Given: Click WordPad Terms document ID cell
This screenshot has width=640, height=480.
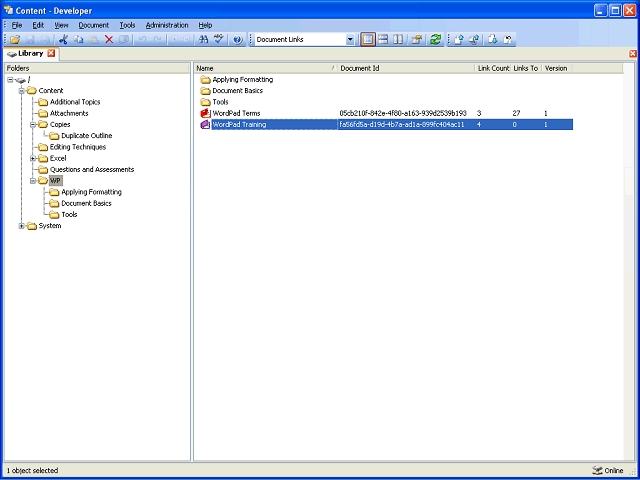Looking at the screenshot, I should tap(403, 113).
